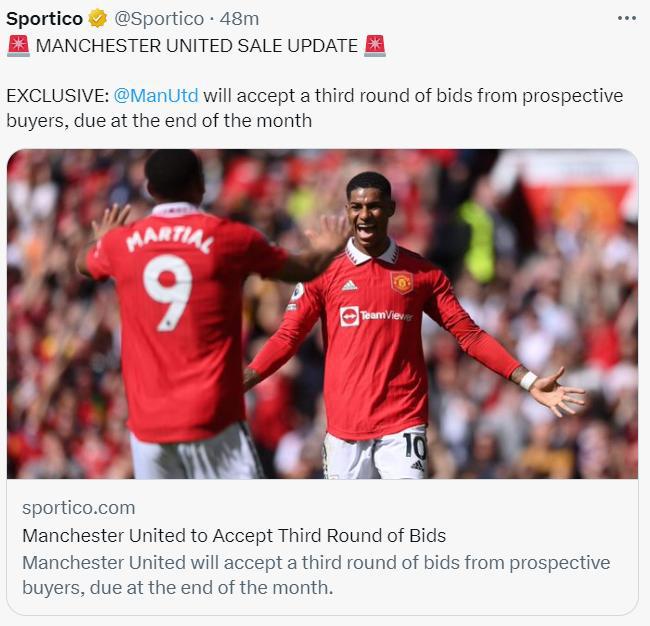Open the Sportico profile name
The width and height of the screenshot is (650, 626).
[x=44, y=19]
